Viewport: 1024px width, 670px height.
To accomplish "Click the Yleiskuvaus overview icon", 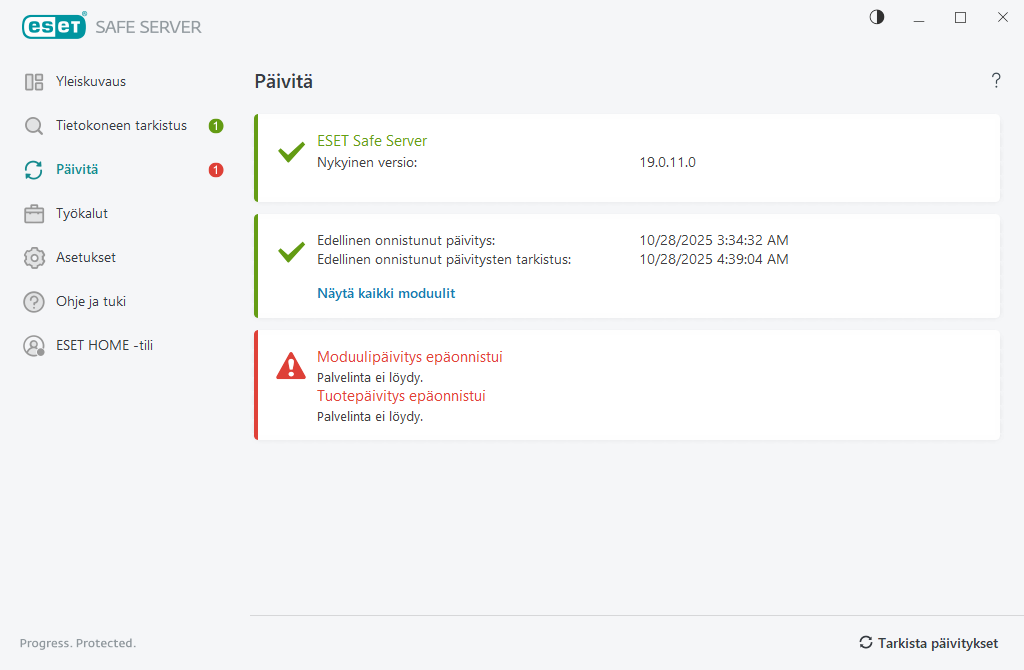I will pos(34,82).
